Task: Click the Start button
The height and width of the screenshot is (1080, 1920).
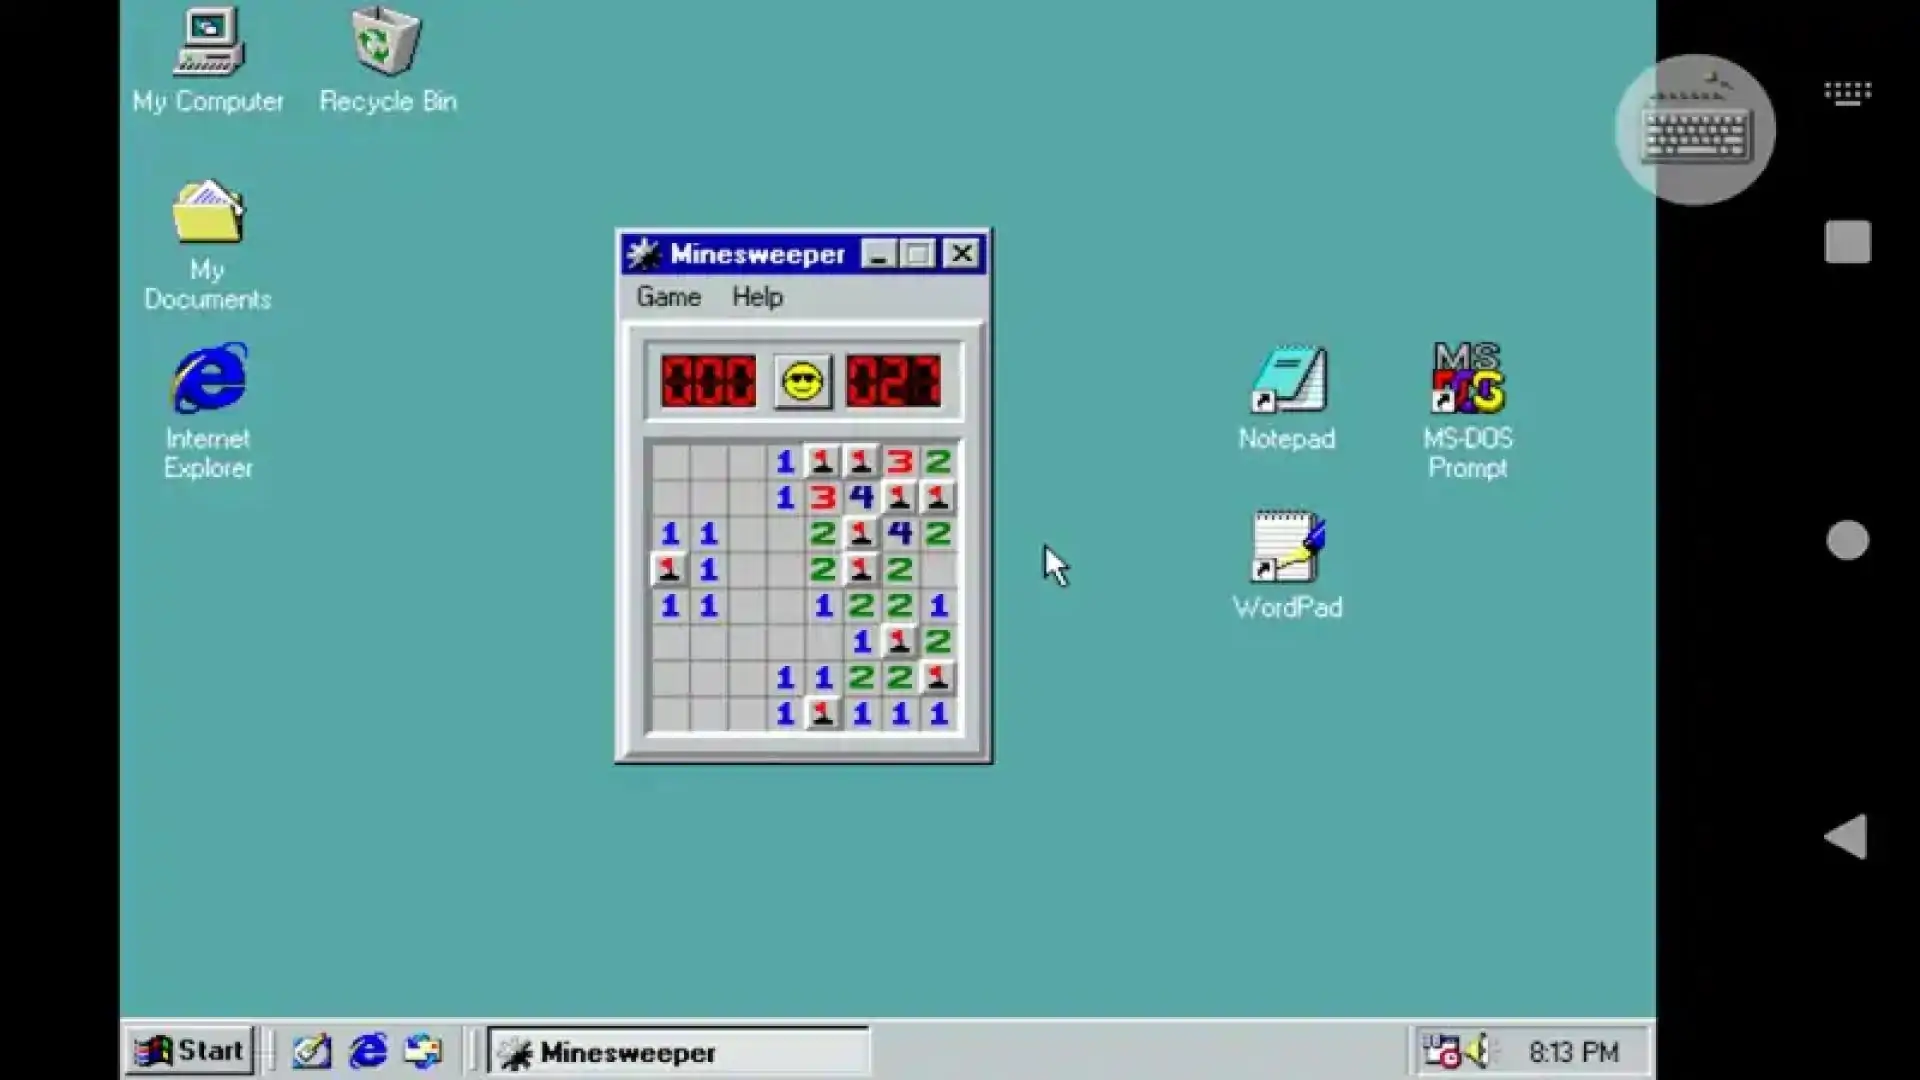Action: [188, 1050]
